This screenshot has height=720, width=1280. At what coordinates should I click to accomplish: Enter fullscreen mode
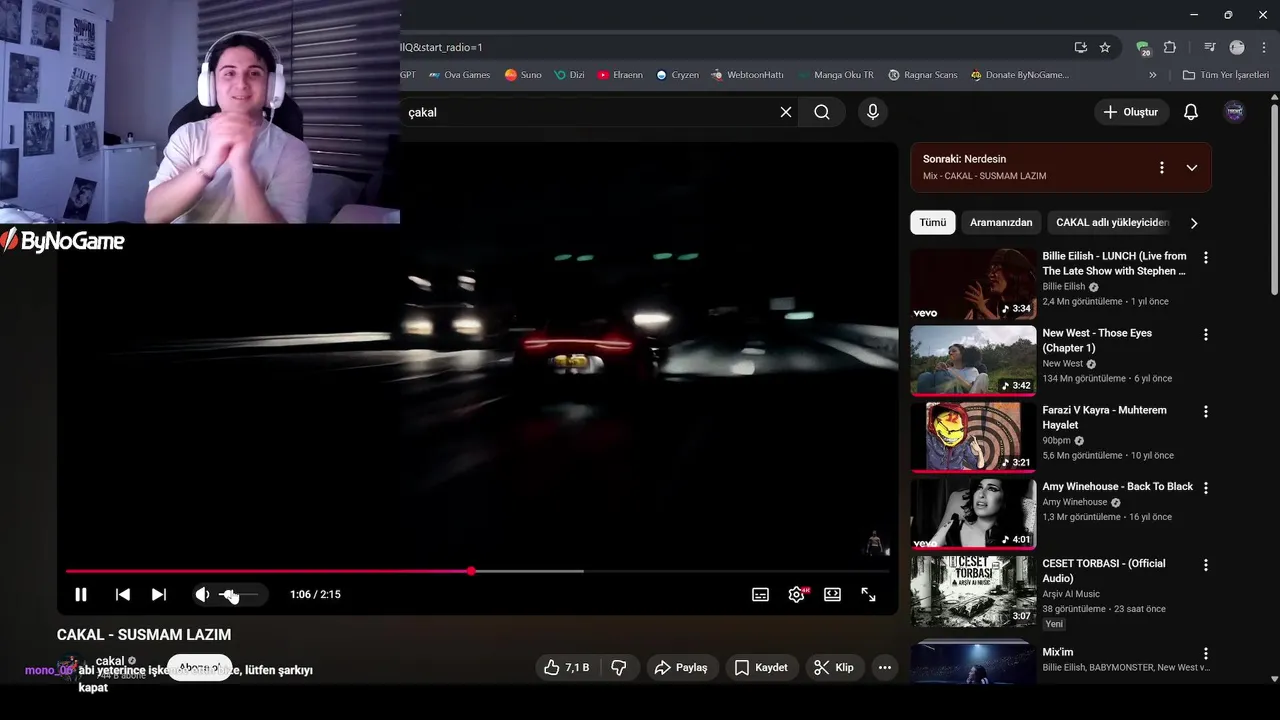tap(868, 594)
